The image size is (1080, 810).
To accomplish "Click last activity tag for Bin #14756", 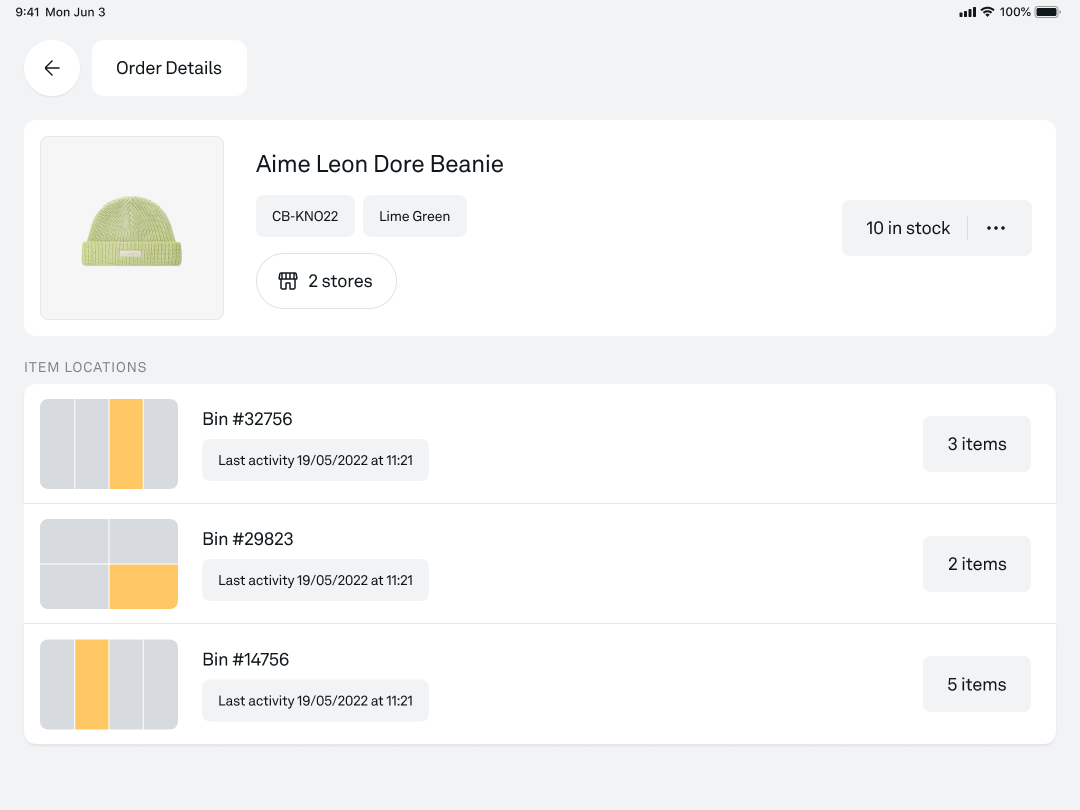I will point(315,700).
